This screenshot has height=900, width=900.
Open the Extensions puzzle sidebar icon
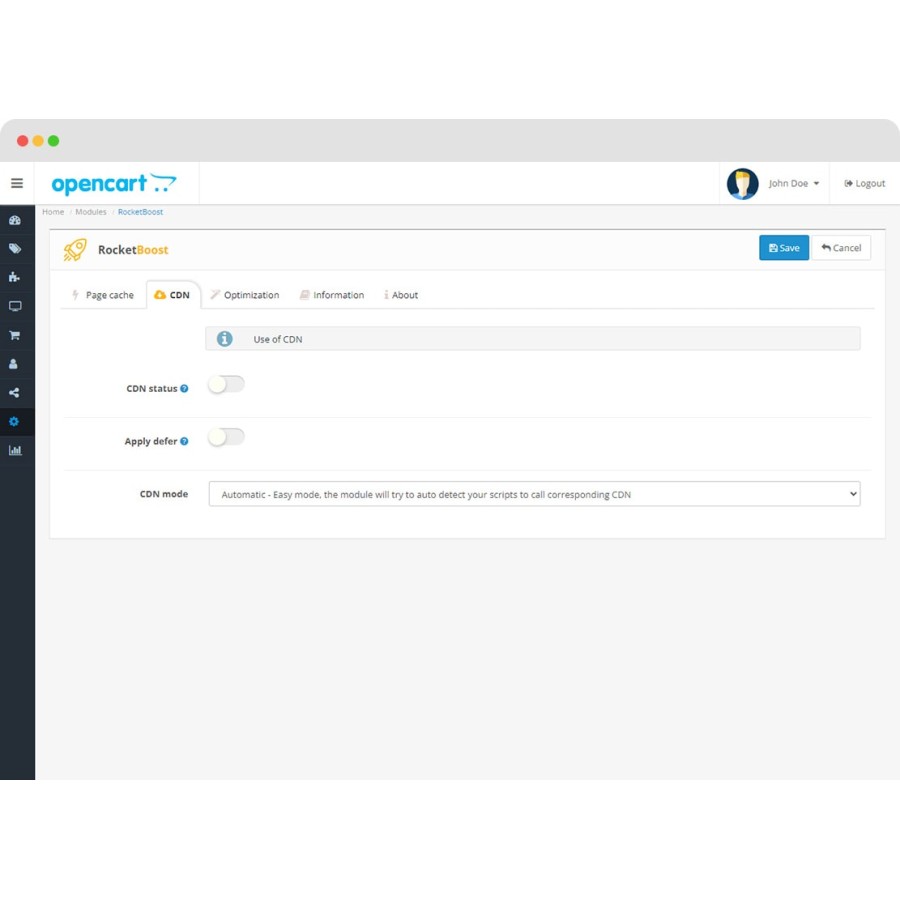click(x=15, y=277)
